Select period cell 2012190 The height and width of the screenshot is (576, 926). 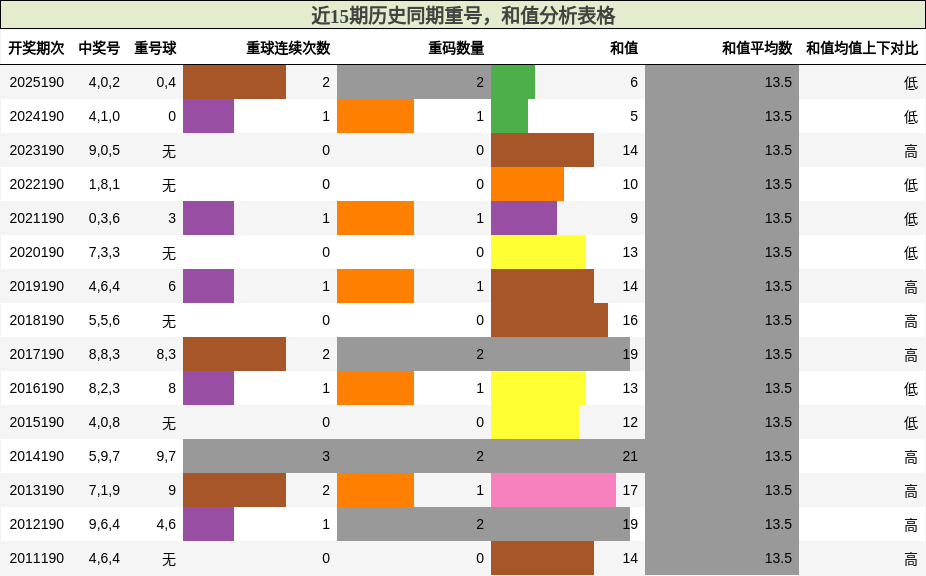pyautogui.click(x=37, y=524)
